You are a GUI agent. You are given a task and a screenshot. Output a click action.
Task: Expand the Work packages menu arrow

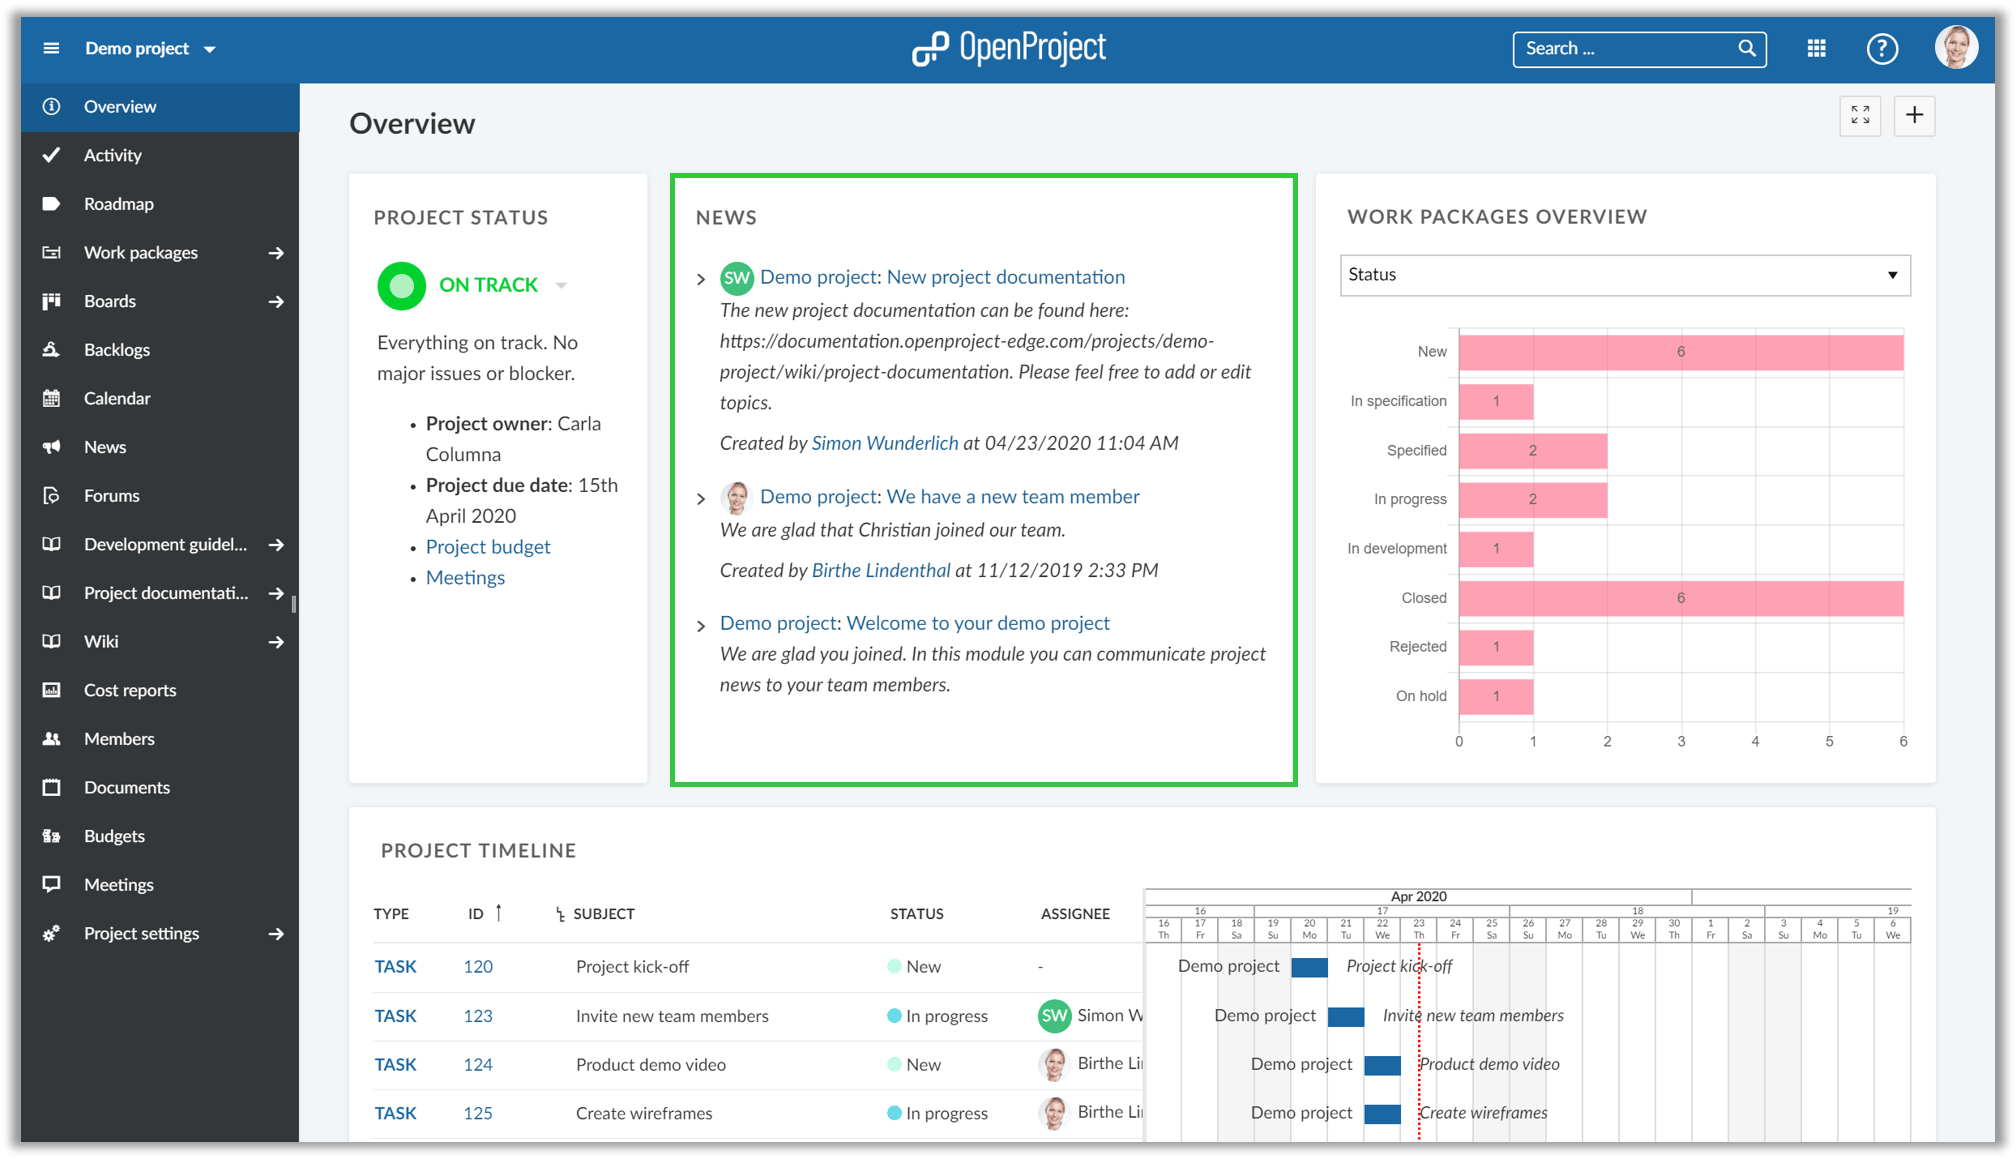pos(276,252)
